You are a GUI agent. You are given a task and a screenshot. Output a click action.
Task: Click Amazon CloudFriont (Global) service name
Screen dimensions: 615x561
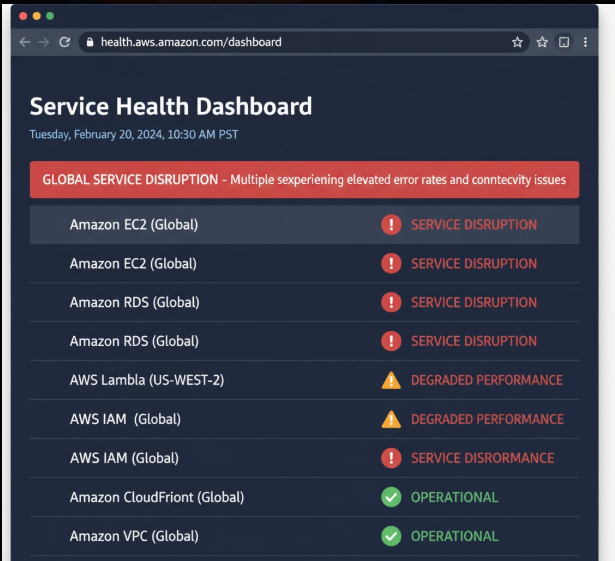point(157,497)
